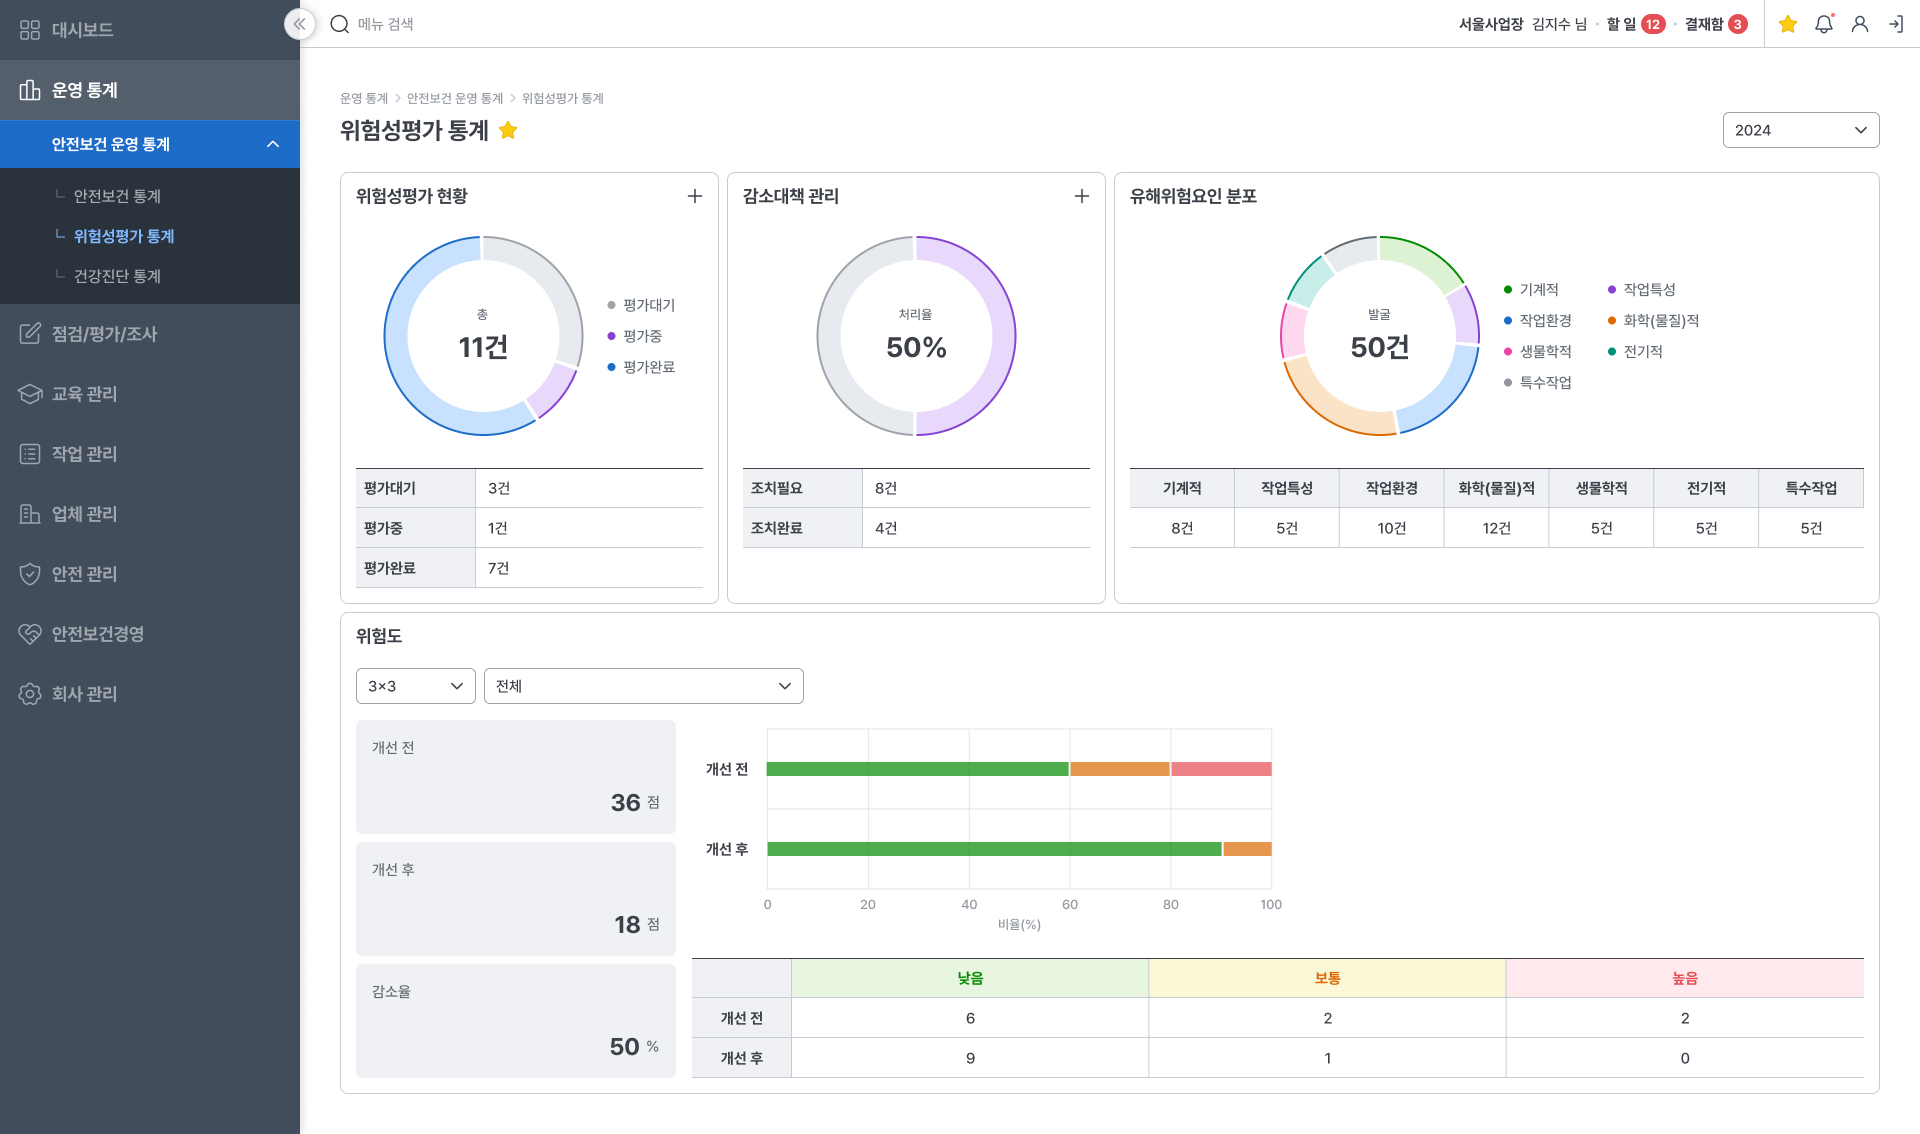Open 건강진단 통계 menu item

click(117, 276)
